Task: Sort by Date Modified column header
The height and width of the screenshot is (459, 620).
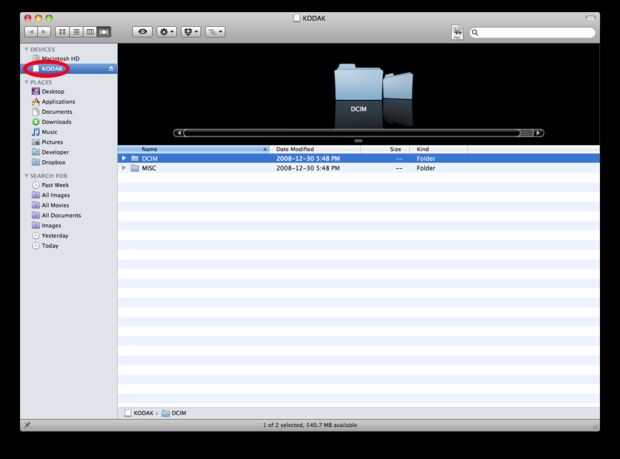Action: (315, 149)
